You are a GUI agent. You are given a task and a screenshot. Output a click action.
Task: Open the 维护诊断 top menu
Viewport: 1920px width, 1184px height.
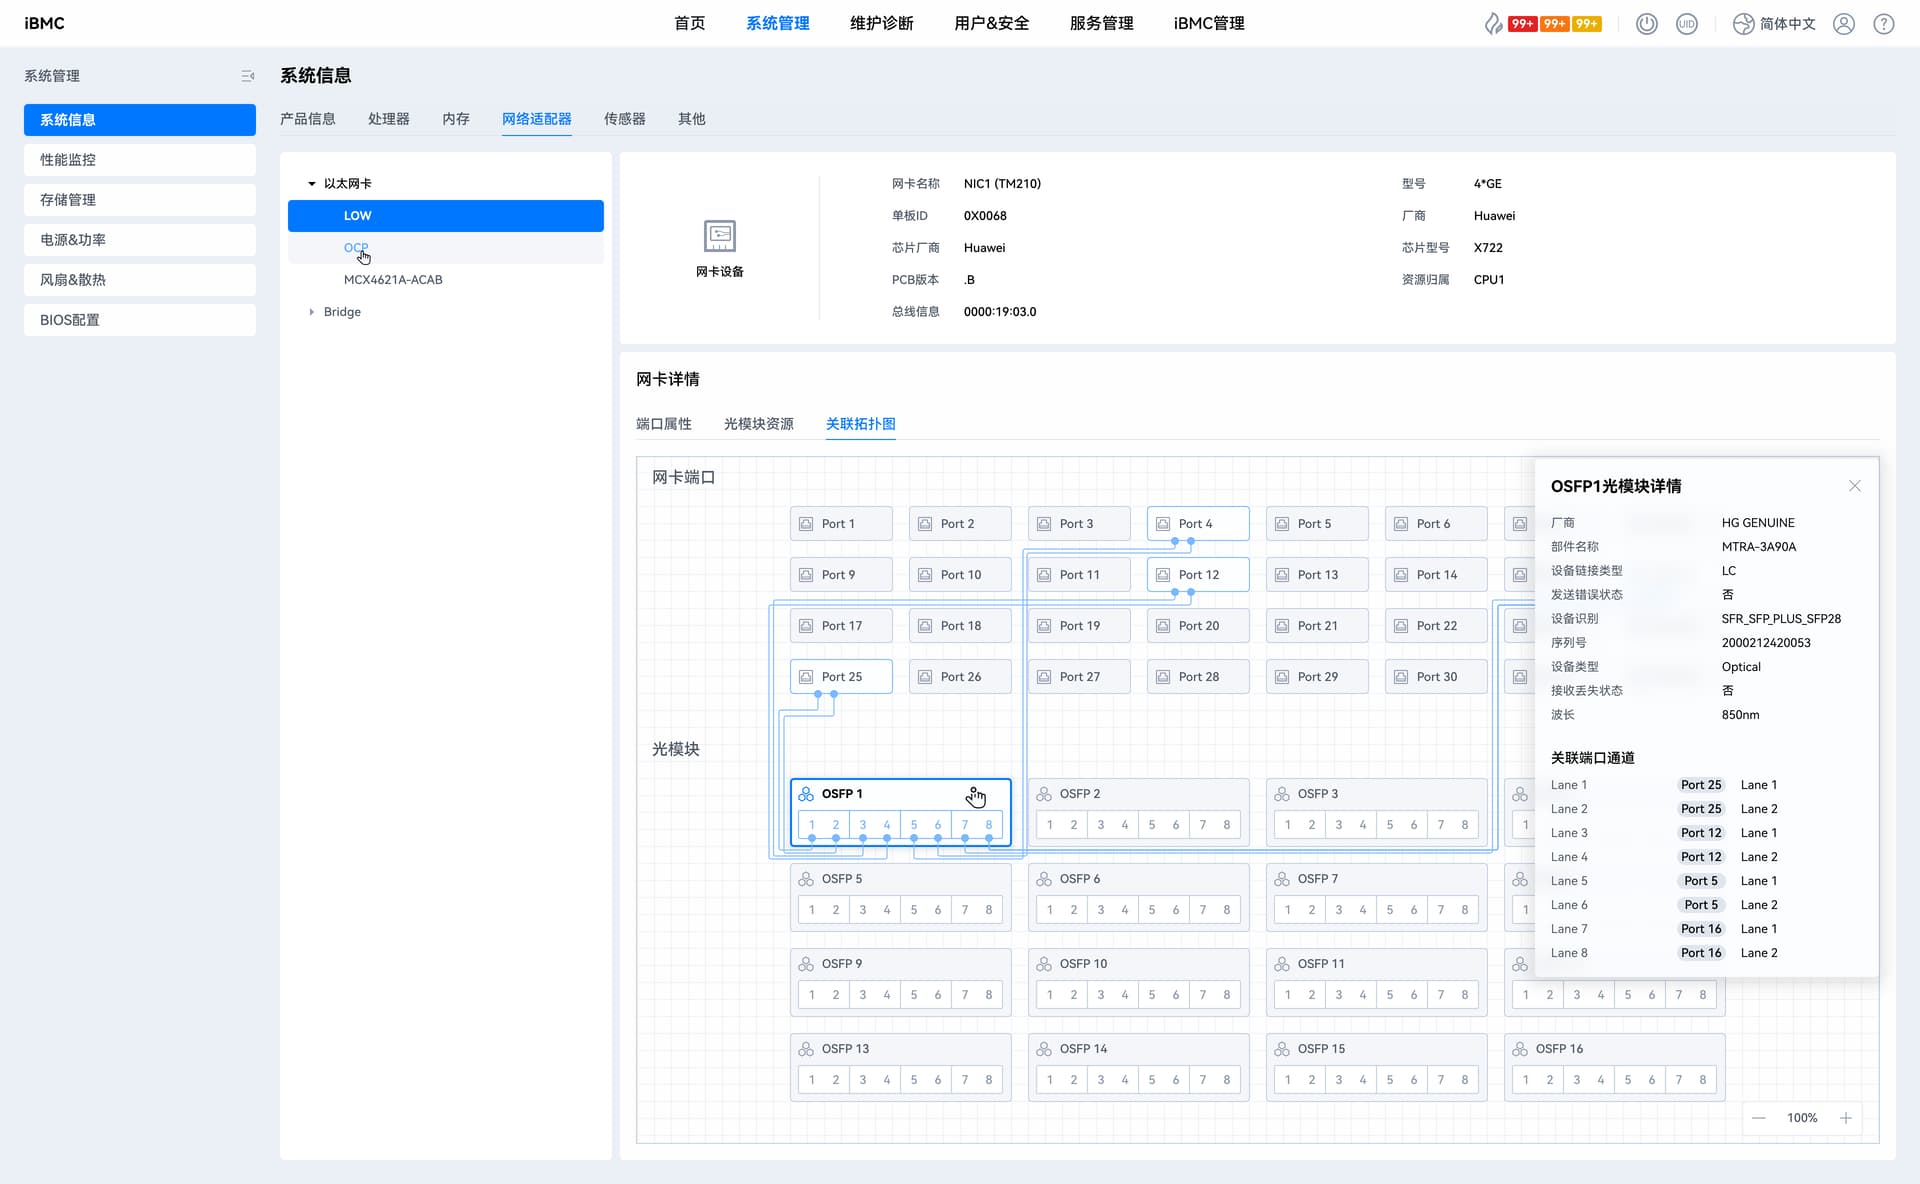881,23
